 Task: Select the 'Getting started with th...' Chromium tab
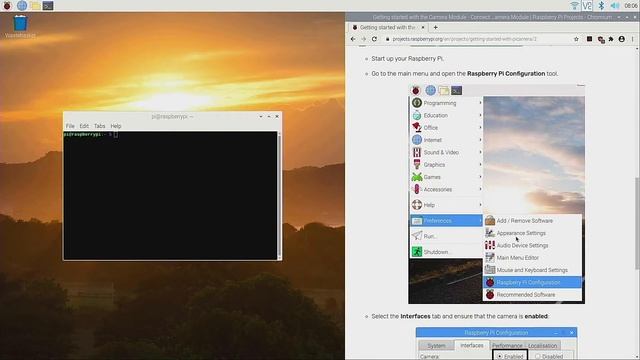point(388,27)
